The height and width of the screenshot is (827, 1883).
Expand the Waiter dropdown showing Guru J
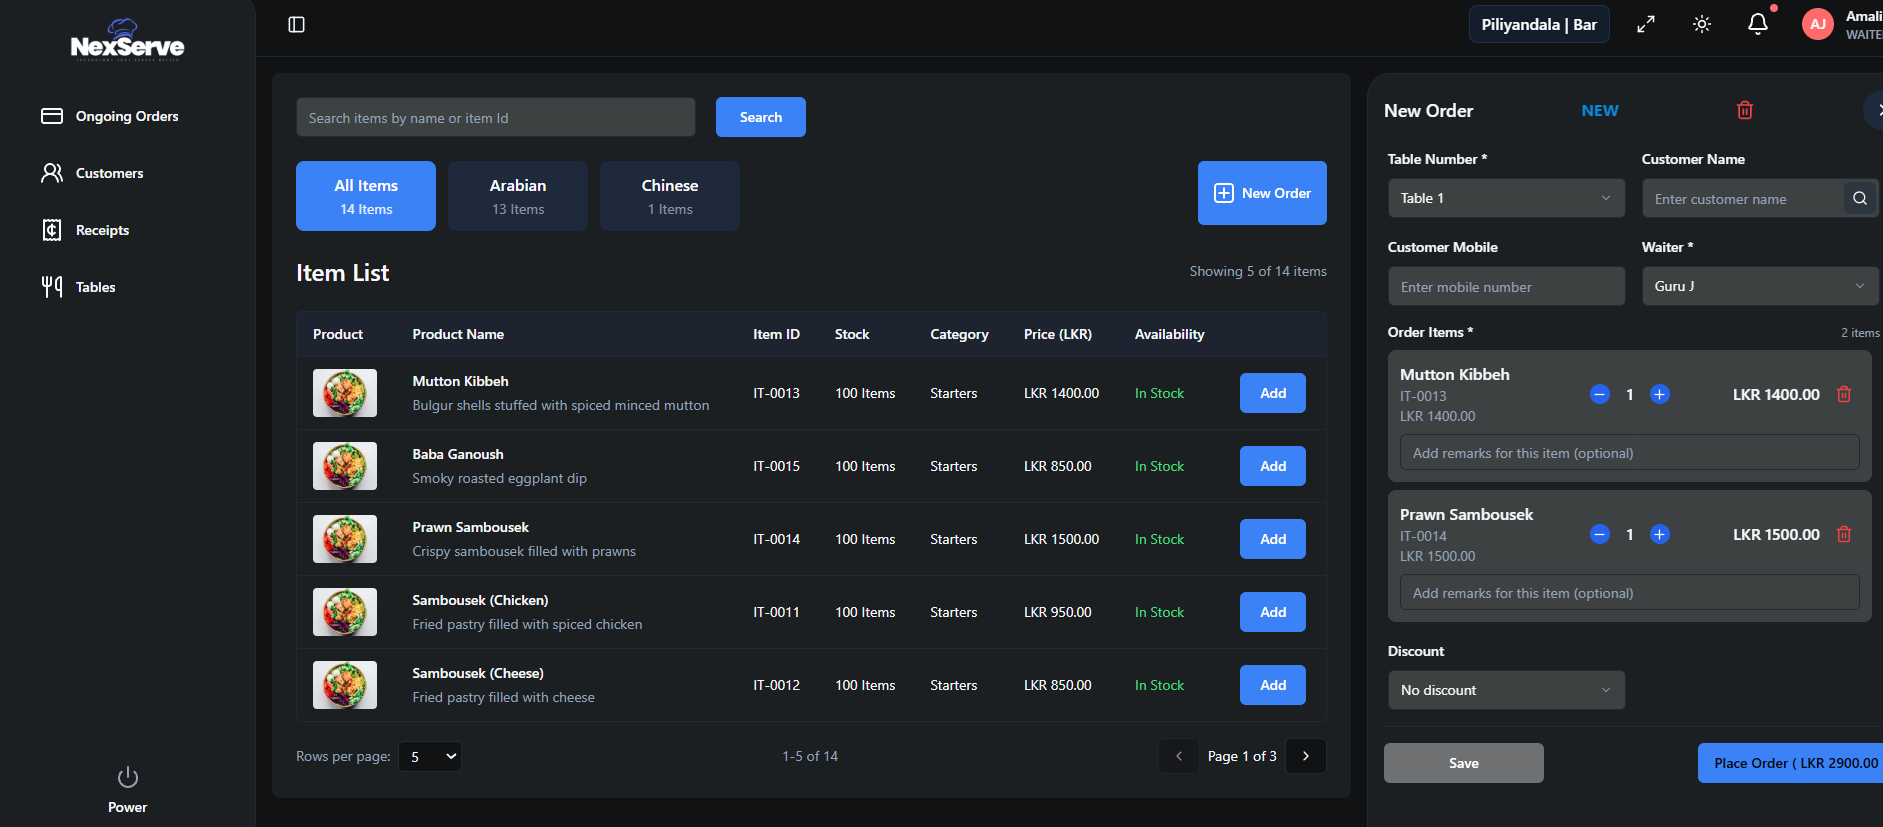(1758, 287)
